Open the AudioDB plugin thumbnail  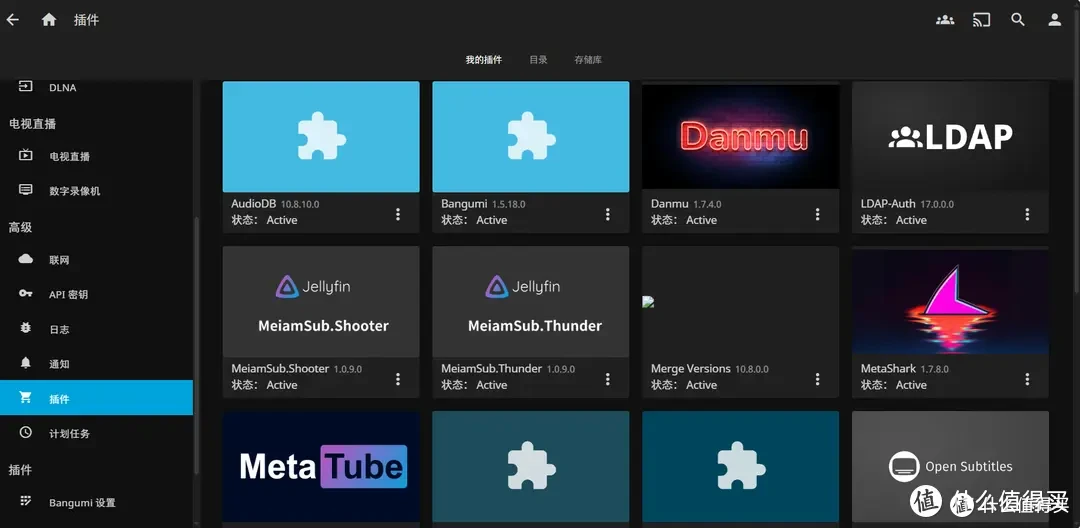click(321, 136)
